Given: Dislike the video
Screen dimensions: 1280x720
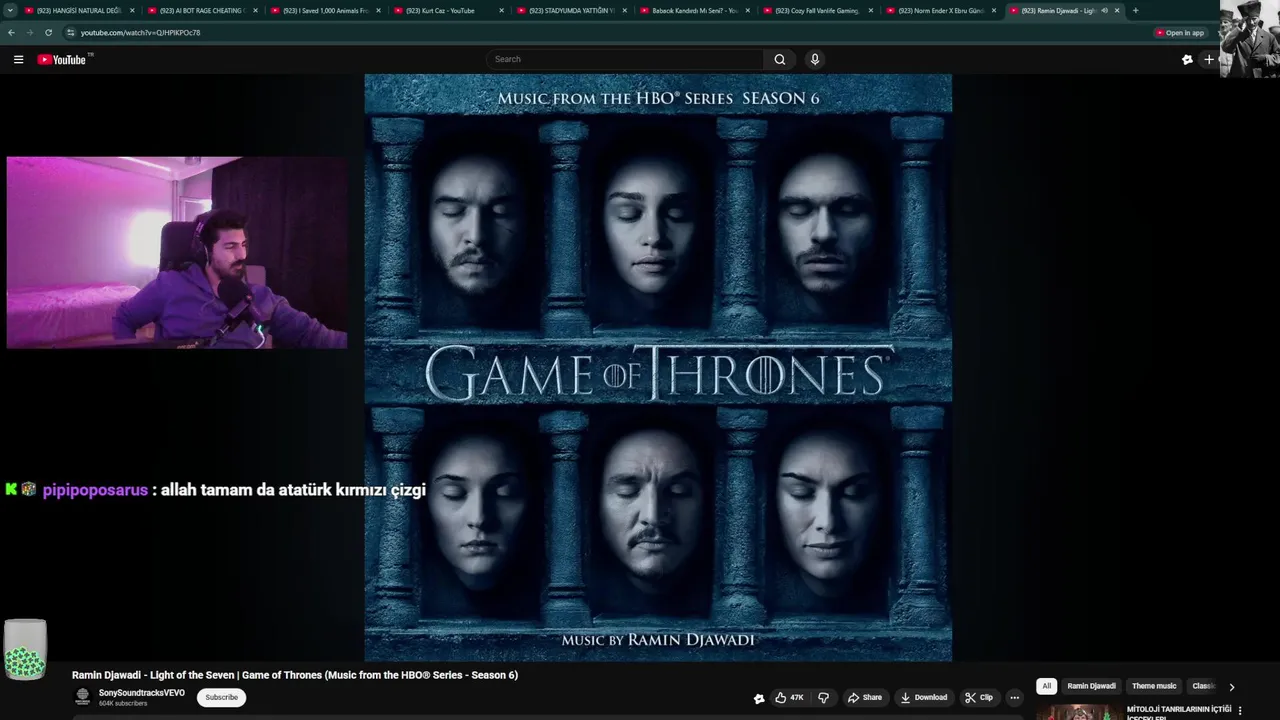Looking at the screenshot, I should (824, 697).
